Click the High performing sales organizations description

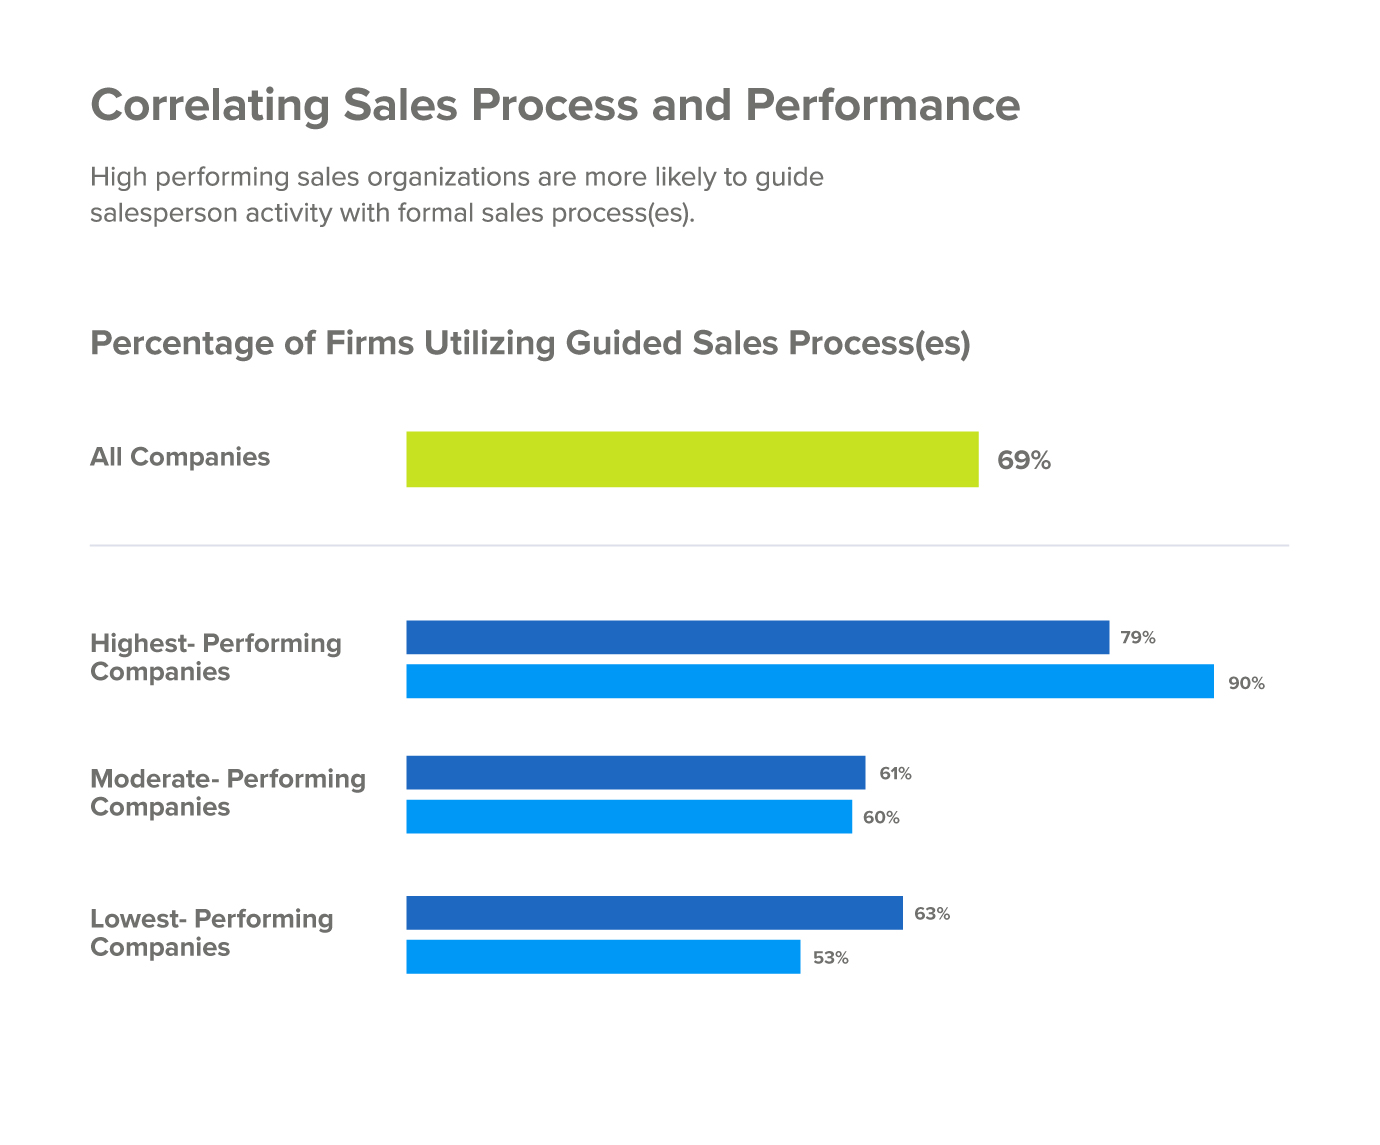point(457,195)
